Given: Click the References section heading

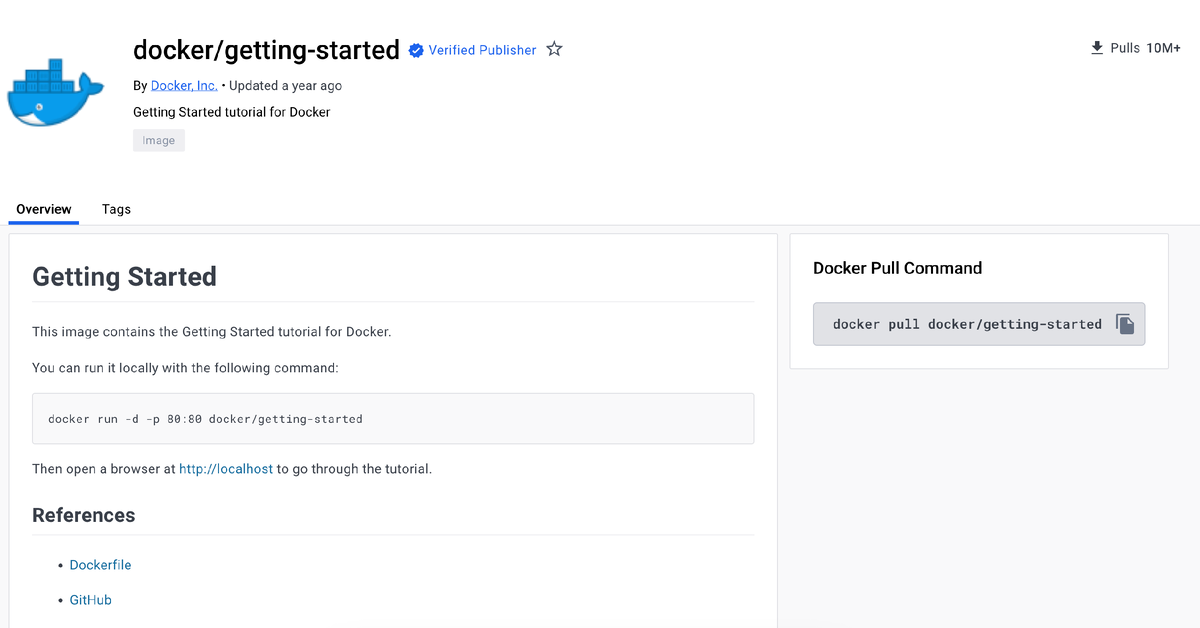Looking at the screenshot, I should pyautogui.click(x=84, y=515).
